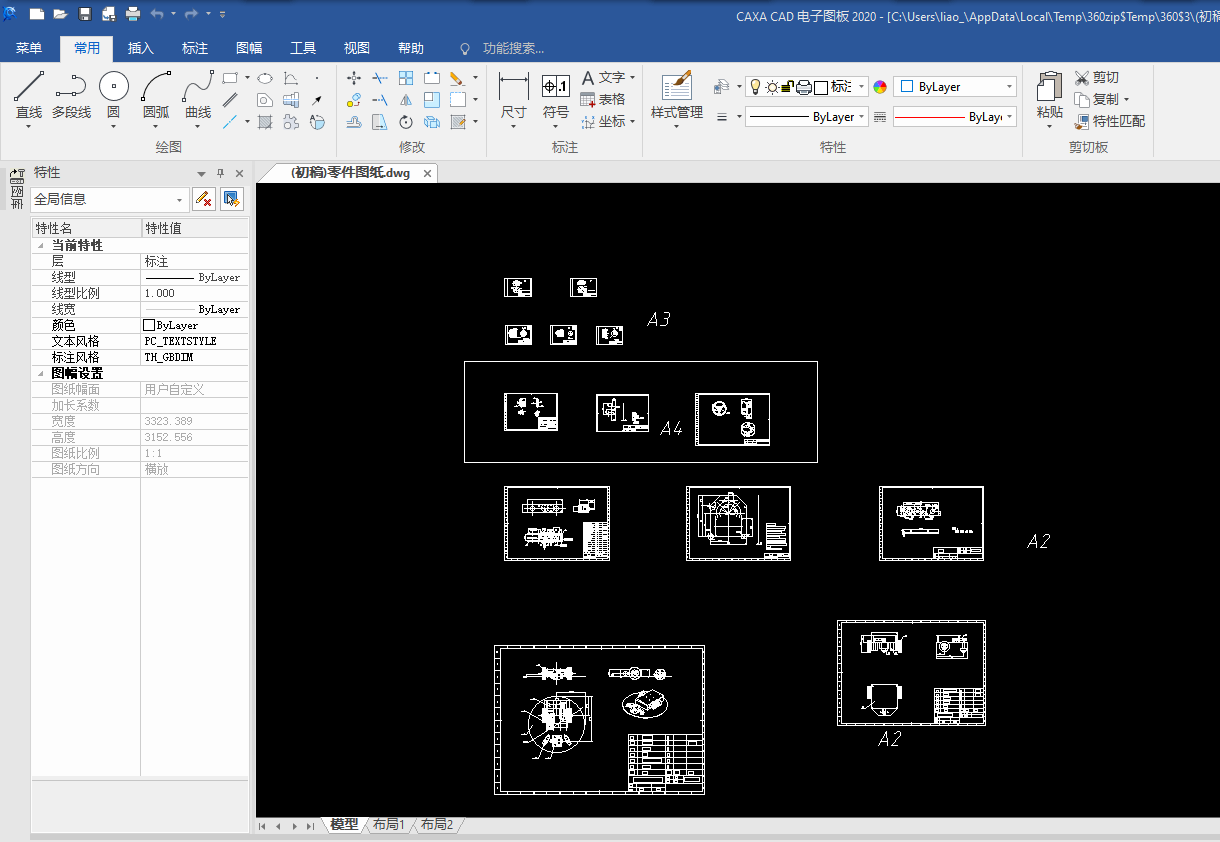Toggle the layer padlock icon
The image size is (1220, 842).
tap(787, 87)
